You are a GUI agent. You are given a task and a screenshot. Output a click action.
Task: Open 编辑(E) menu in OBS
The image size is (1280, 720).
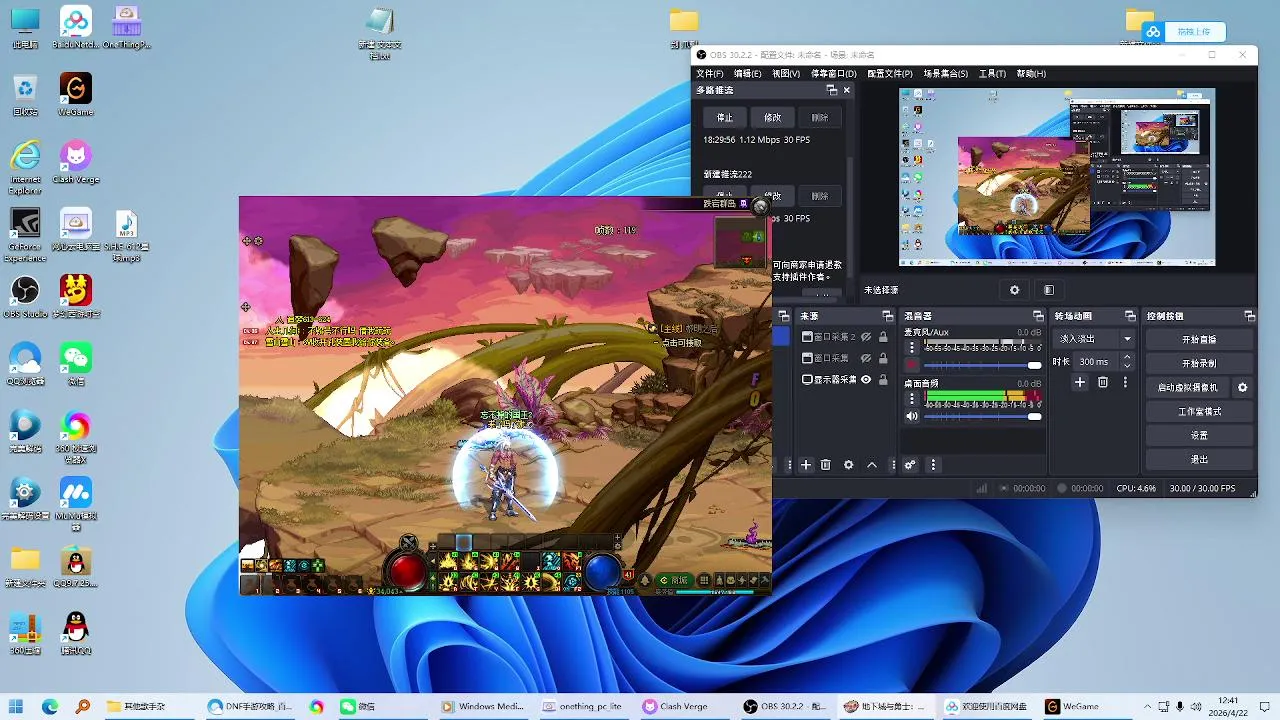click(x=747, y=74)
